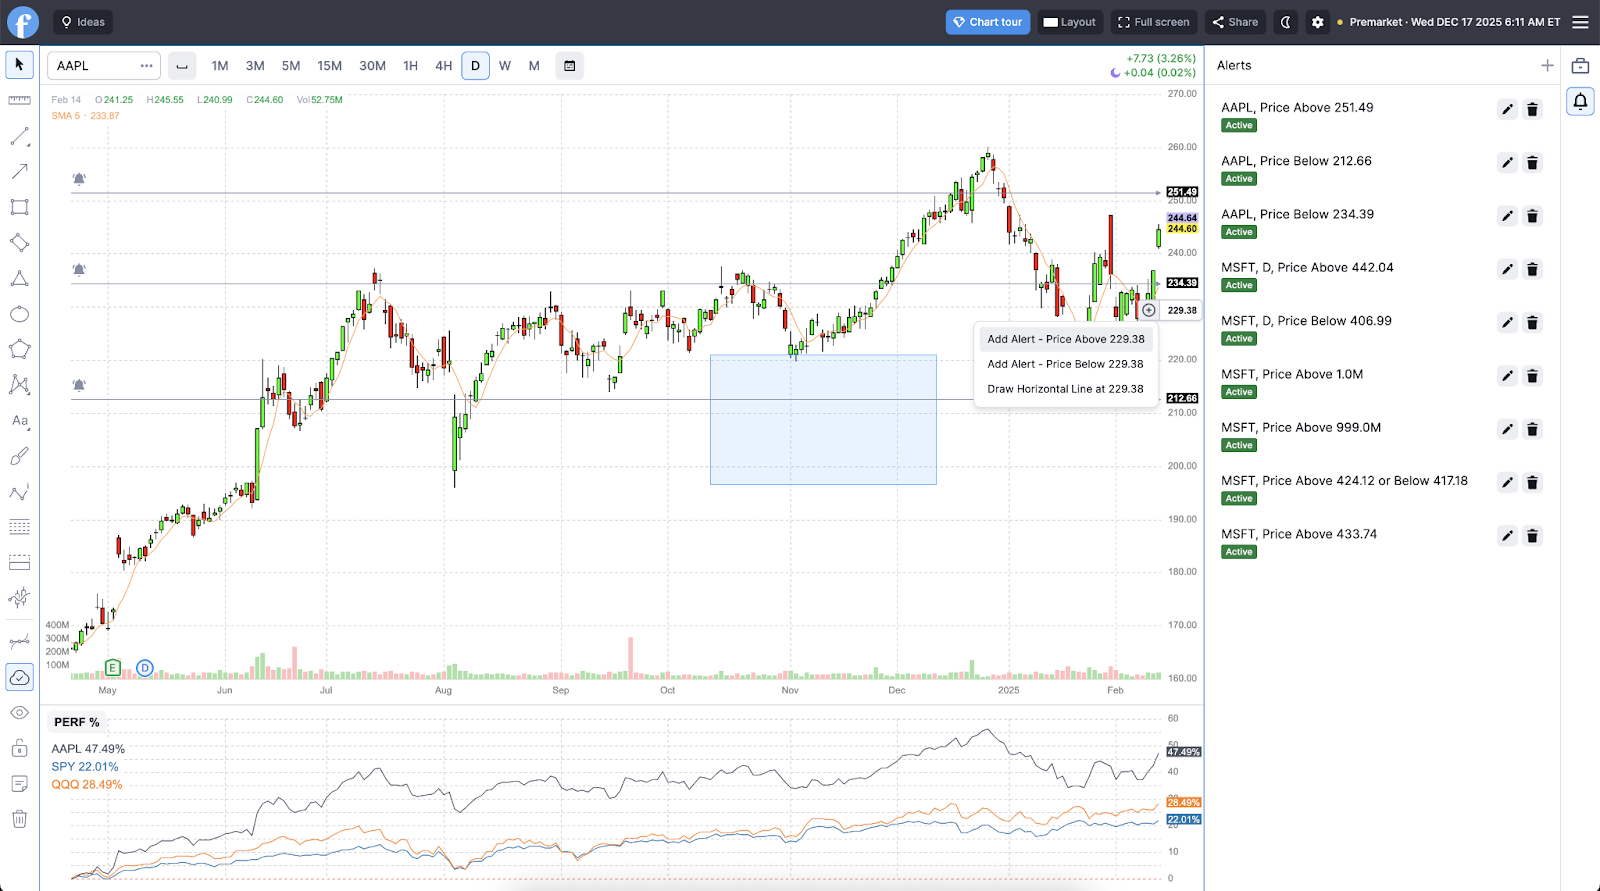Delete drawings with the trash tool

tap(19, 819)
